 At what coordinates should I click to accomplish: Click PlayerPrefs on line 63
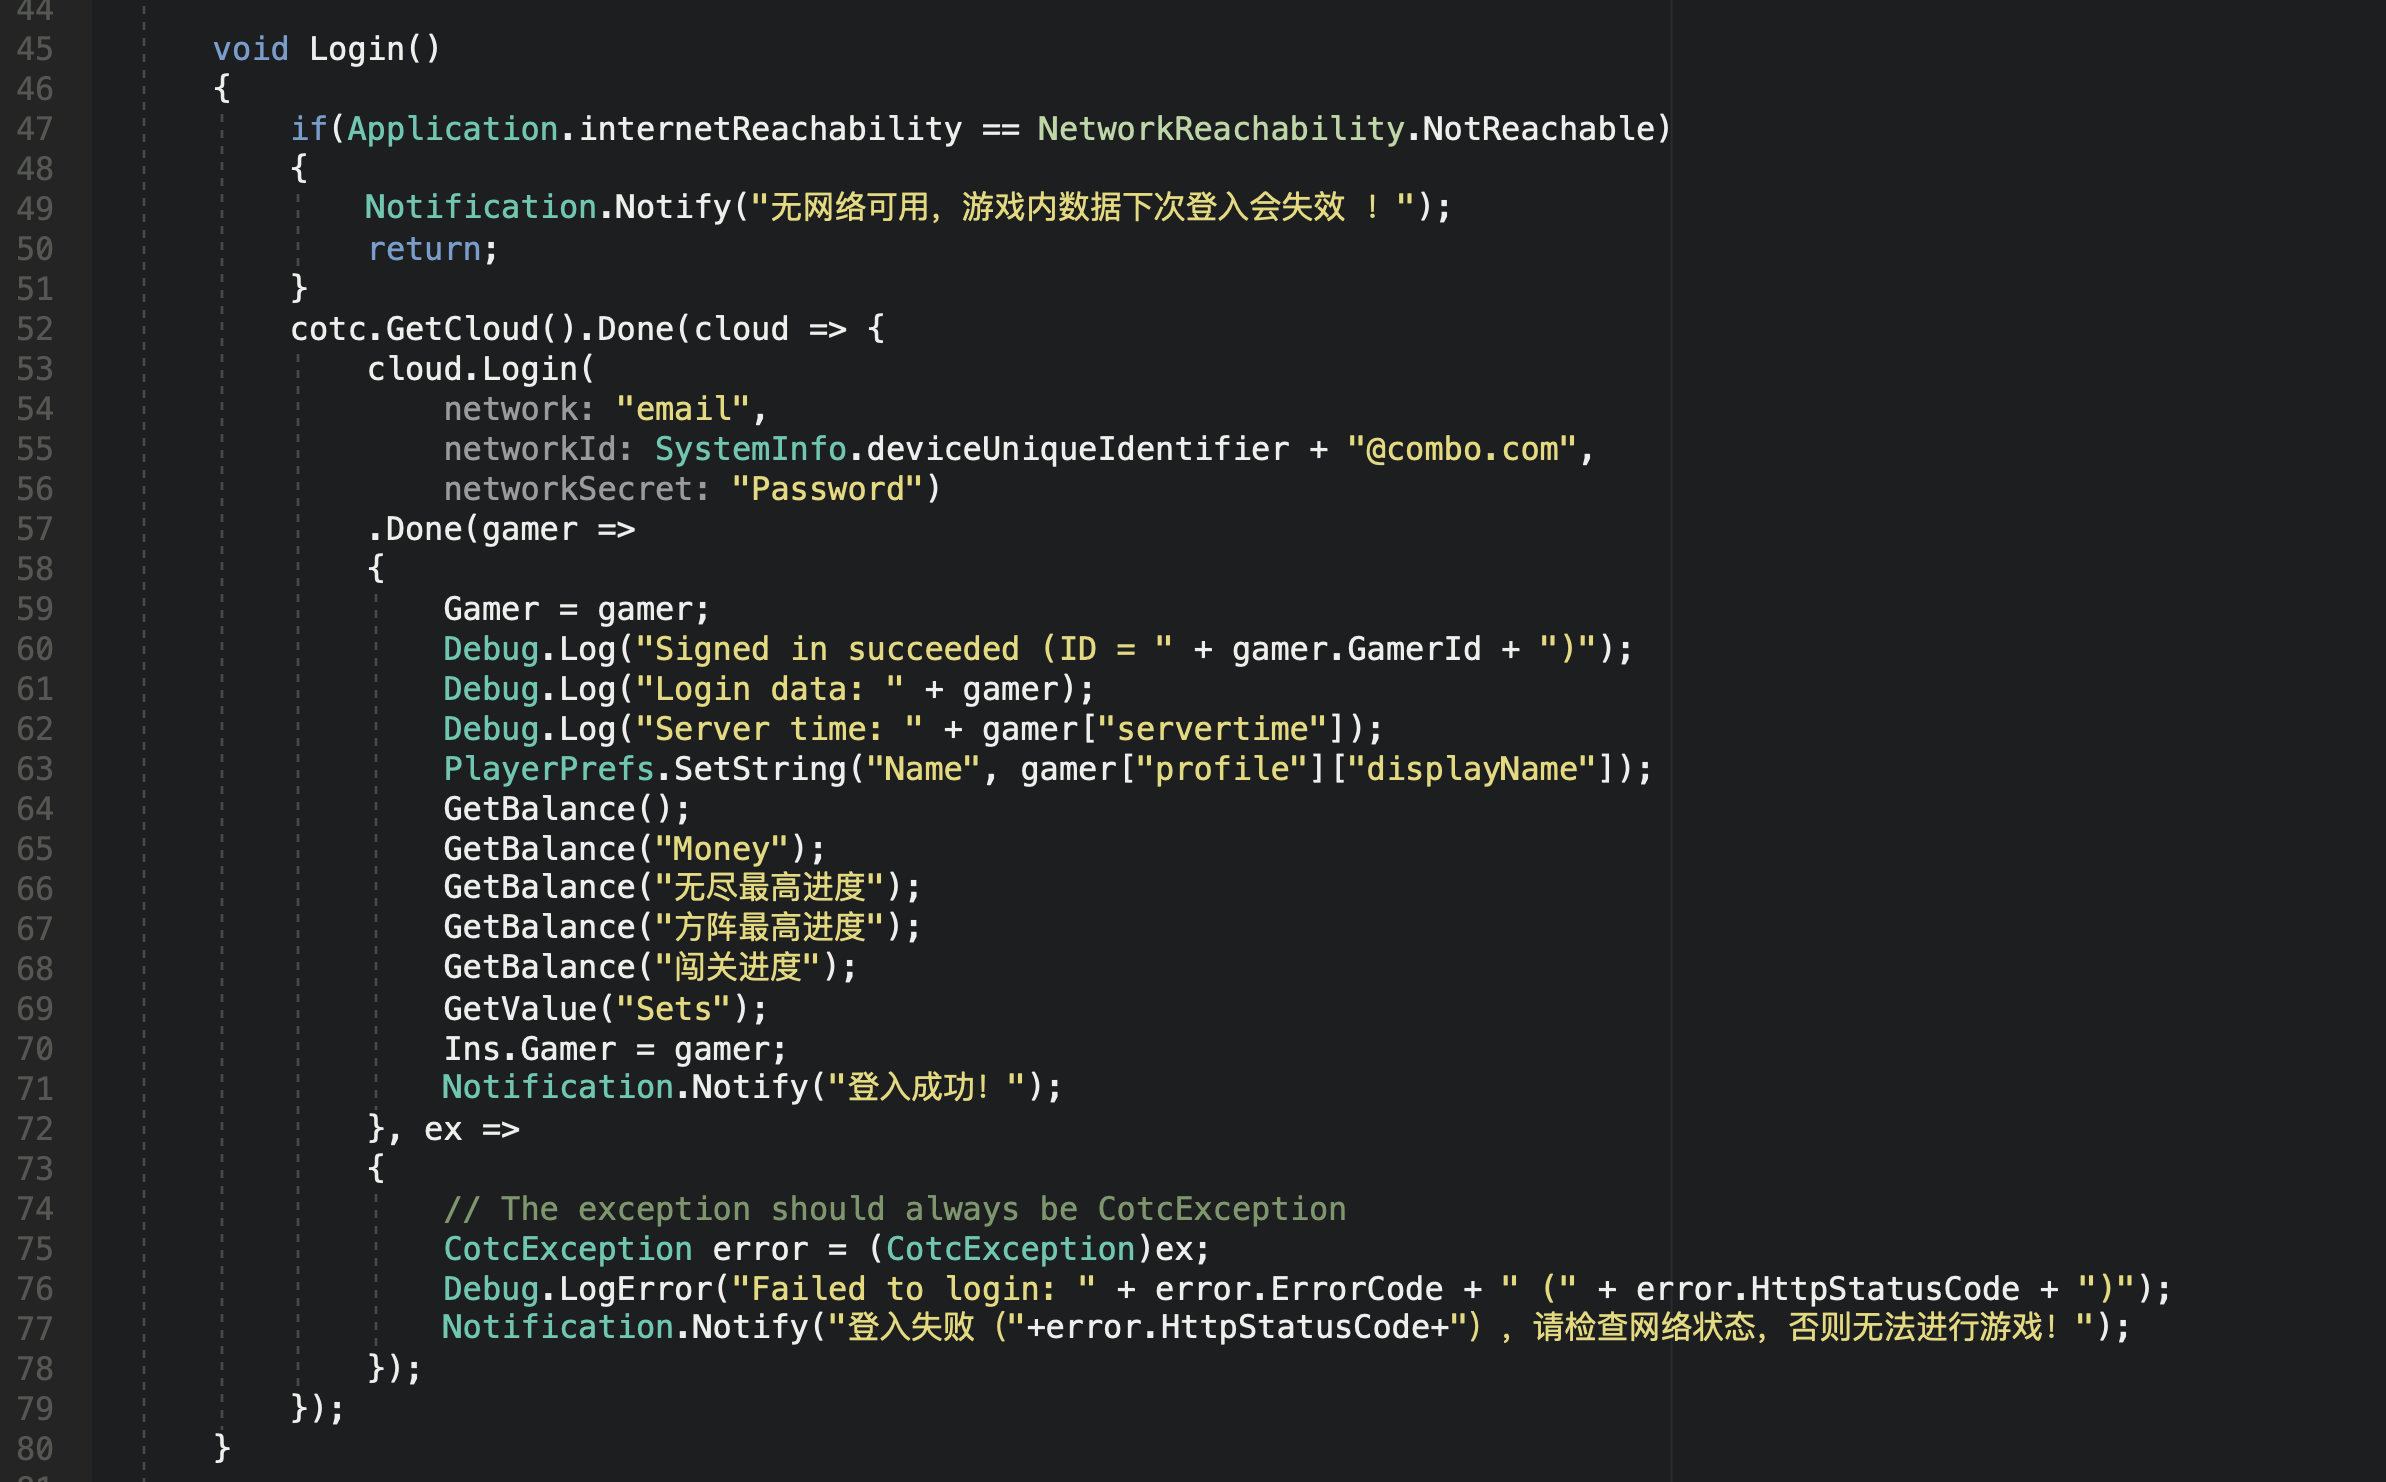pyautogui.click(x=549, y=769)
